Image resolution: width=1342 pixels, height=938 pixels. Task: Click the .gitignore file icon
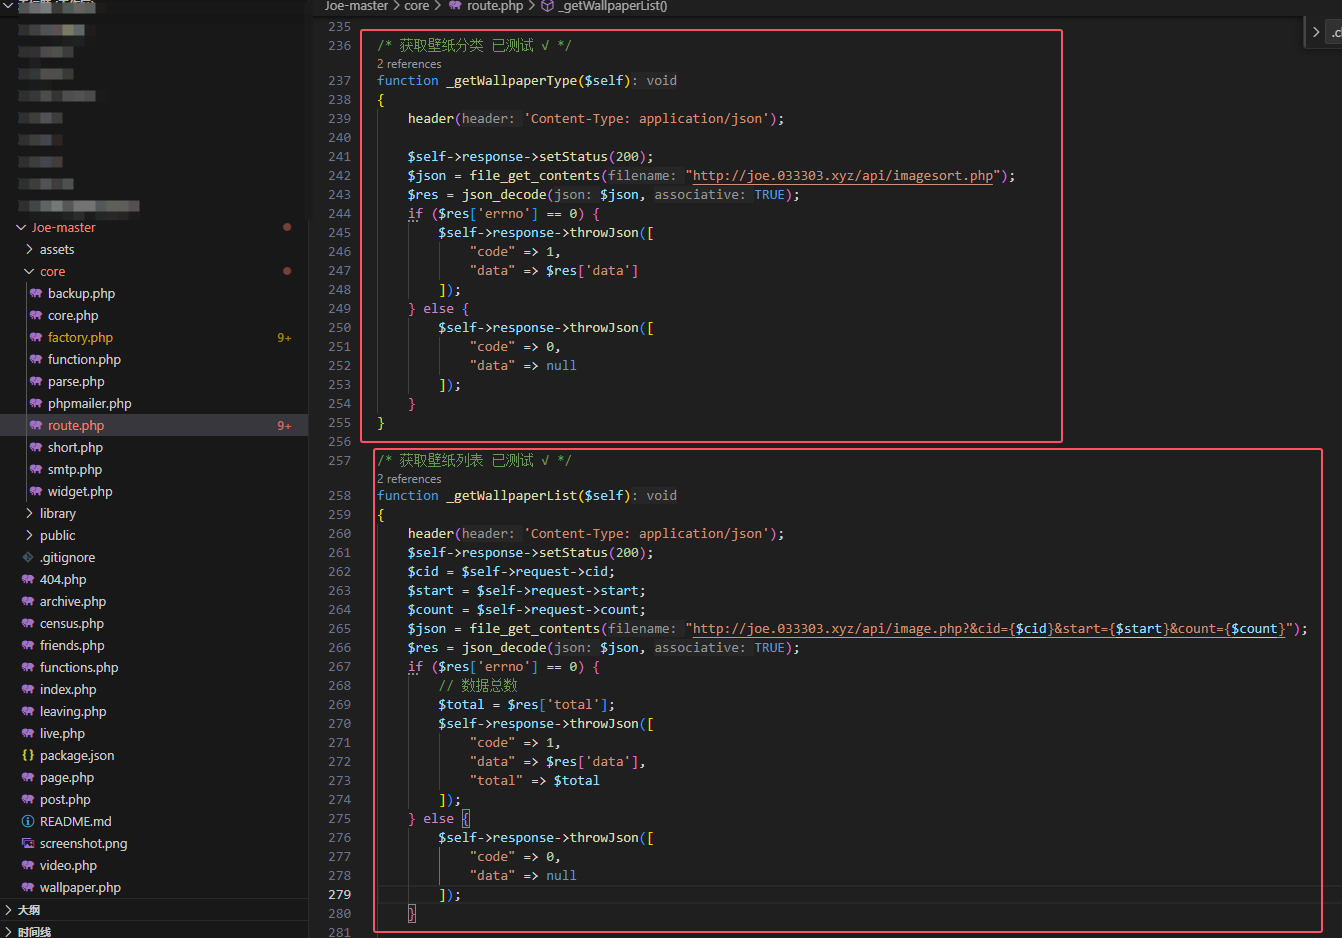pos(28,558)
